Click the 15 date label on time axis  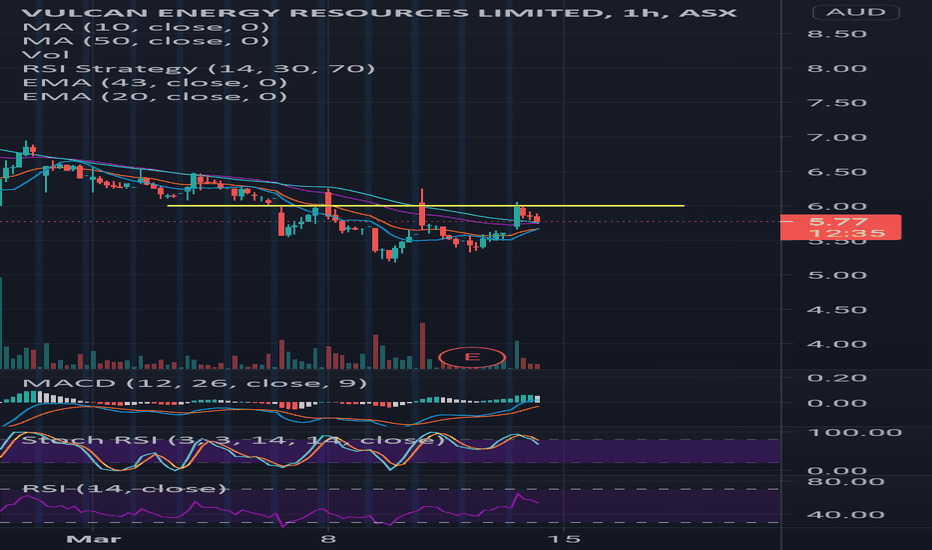click(564, 539)
